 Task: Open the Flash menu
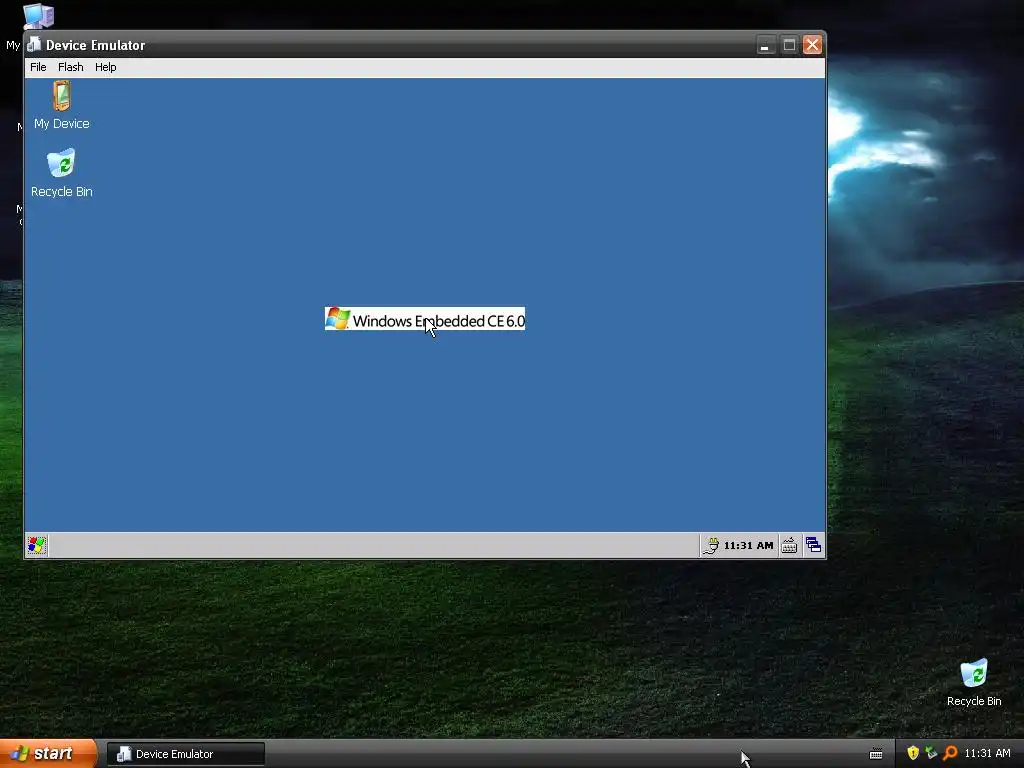click(x=71, y=67)
